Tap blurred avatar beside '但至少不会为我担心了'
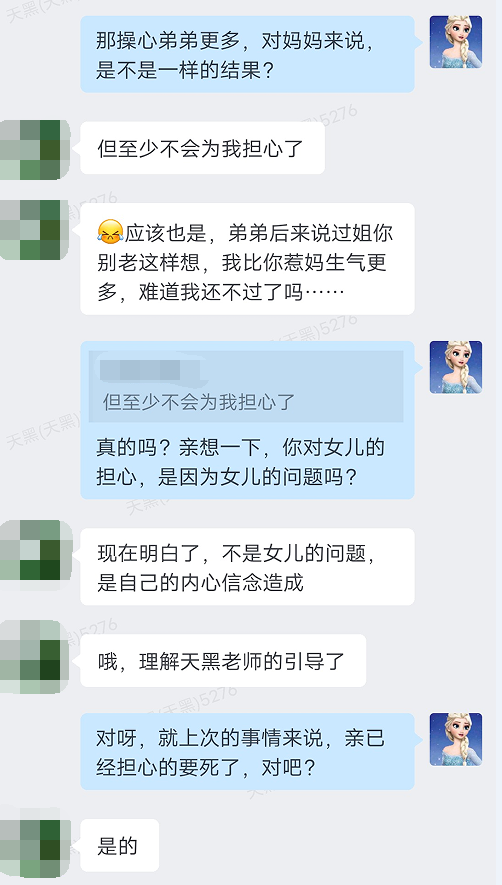This screenshot has width=502, height=885. [35, 150]
